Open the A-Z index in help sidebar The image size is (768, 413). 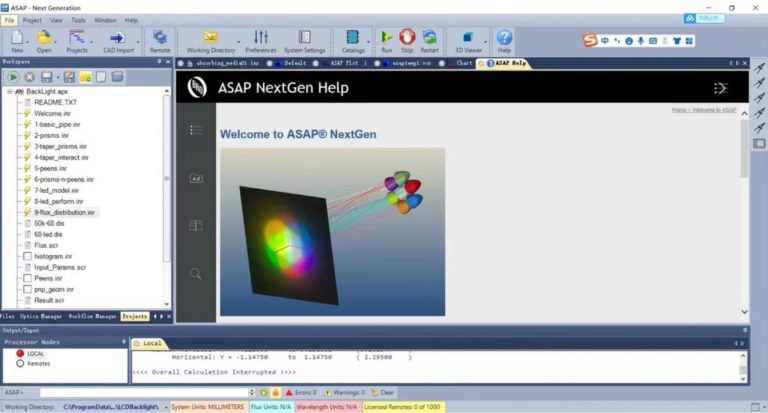point(196,178)
